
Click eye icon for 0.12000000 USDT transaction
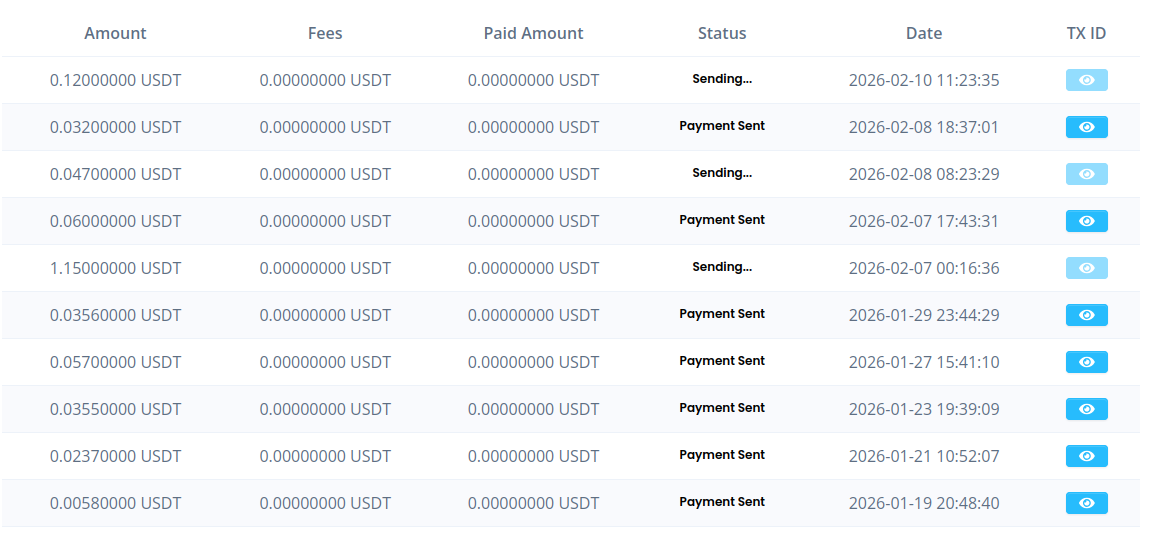[1086, 80]
